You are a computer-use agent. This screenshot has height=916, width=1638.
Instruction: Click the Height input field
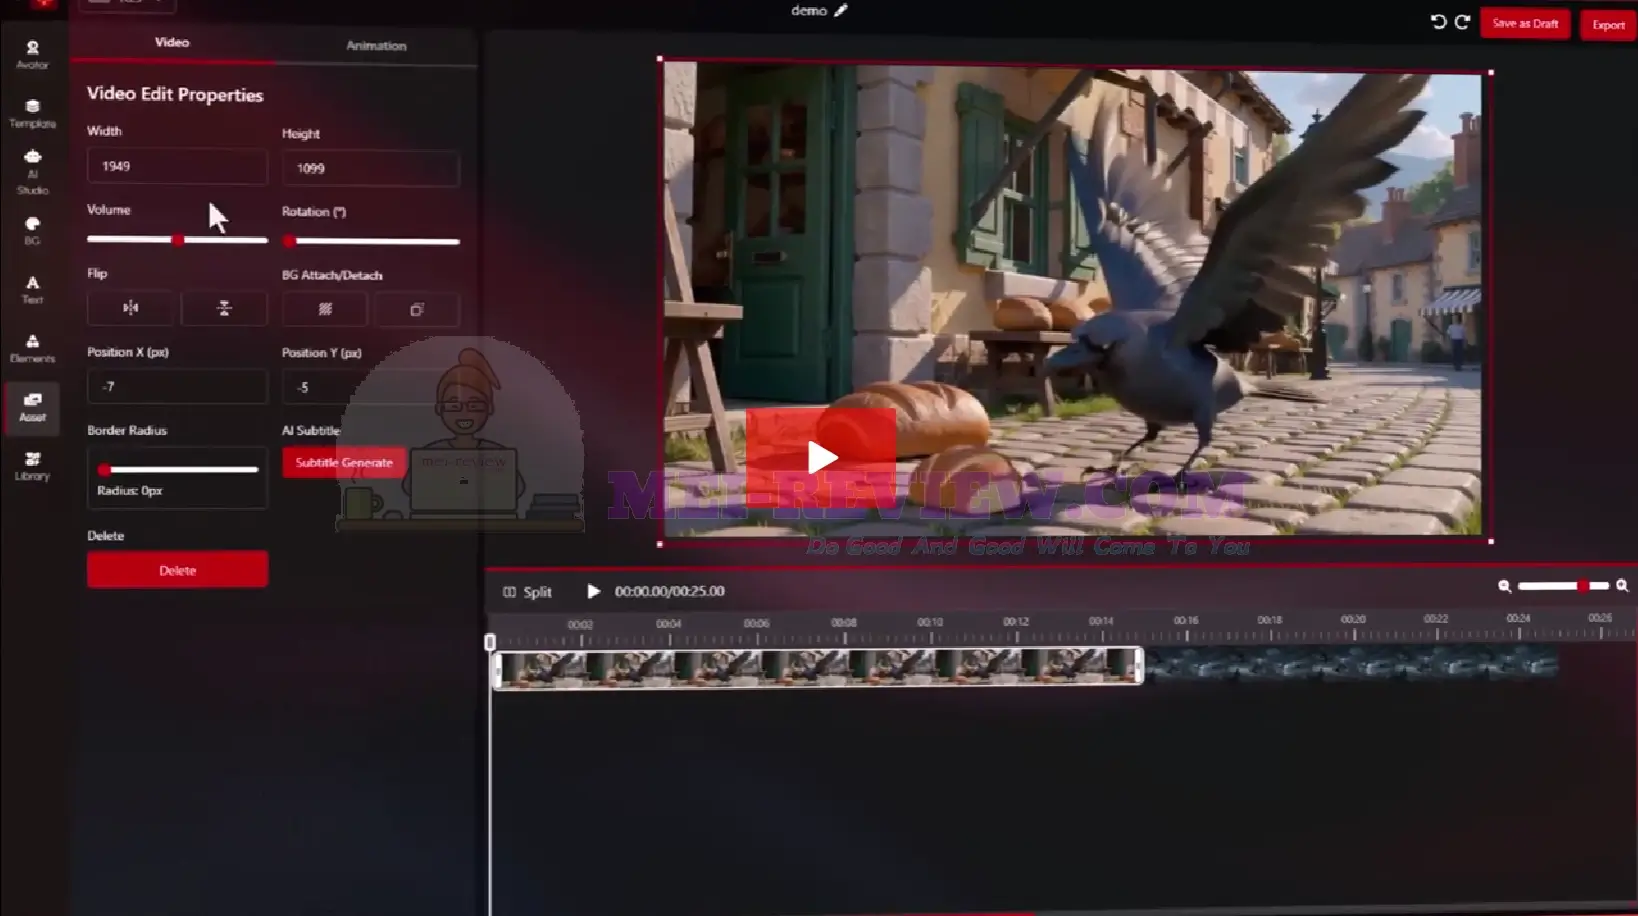click(371, 168)
